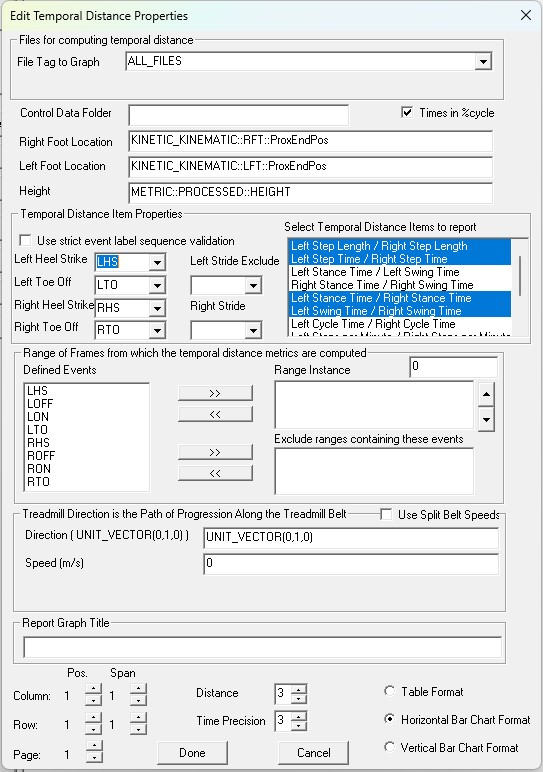Increase the Column Pos. value
Screen dimensions: 543x772
pyautogui.click(x=94, y=690)
